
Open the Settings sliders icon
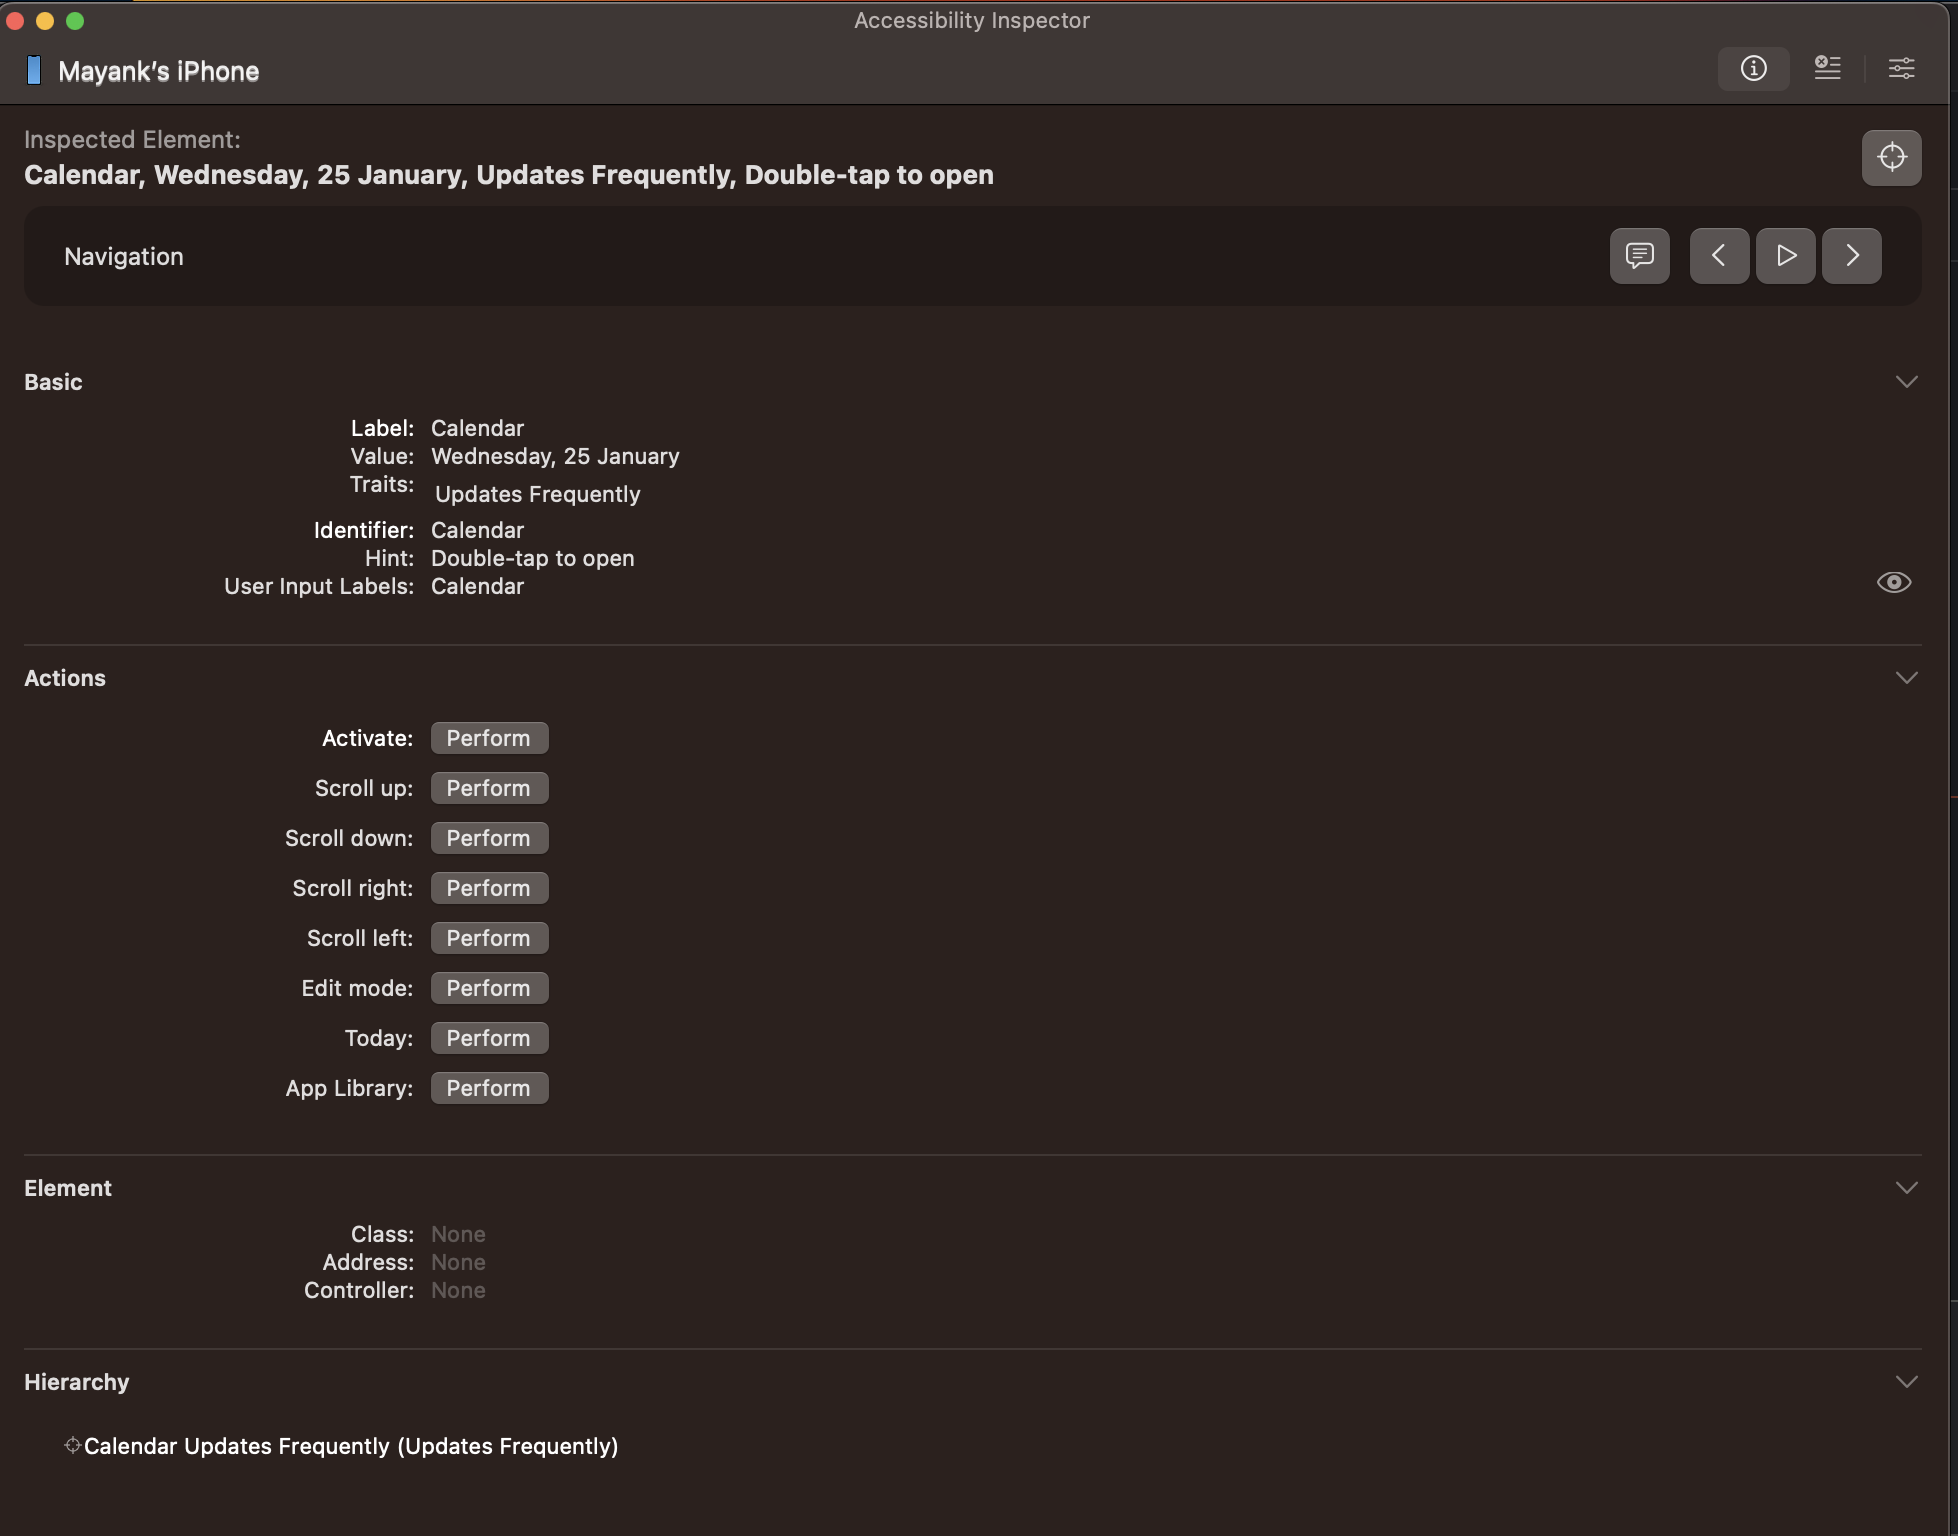click(x=1901, y=68)
